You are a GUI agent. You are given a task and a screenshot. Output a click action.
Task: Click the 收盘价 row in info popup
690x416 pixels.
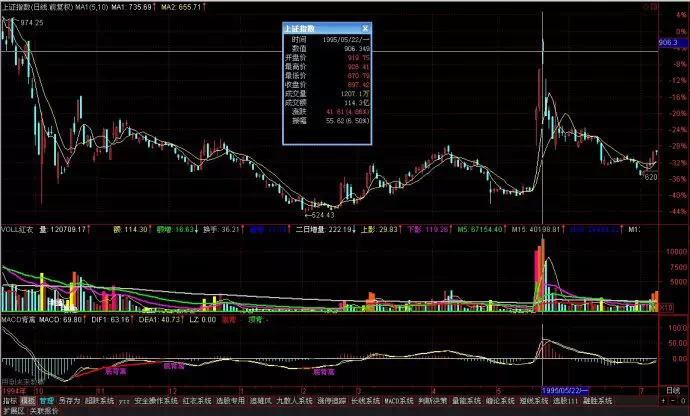coord(327,85)
